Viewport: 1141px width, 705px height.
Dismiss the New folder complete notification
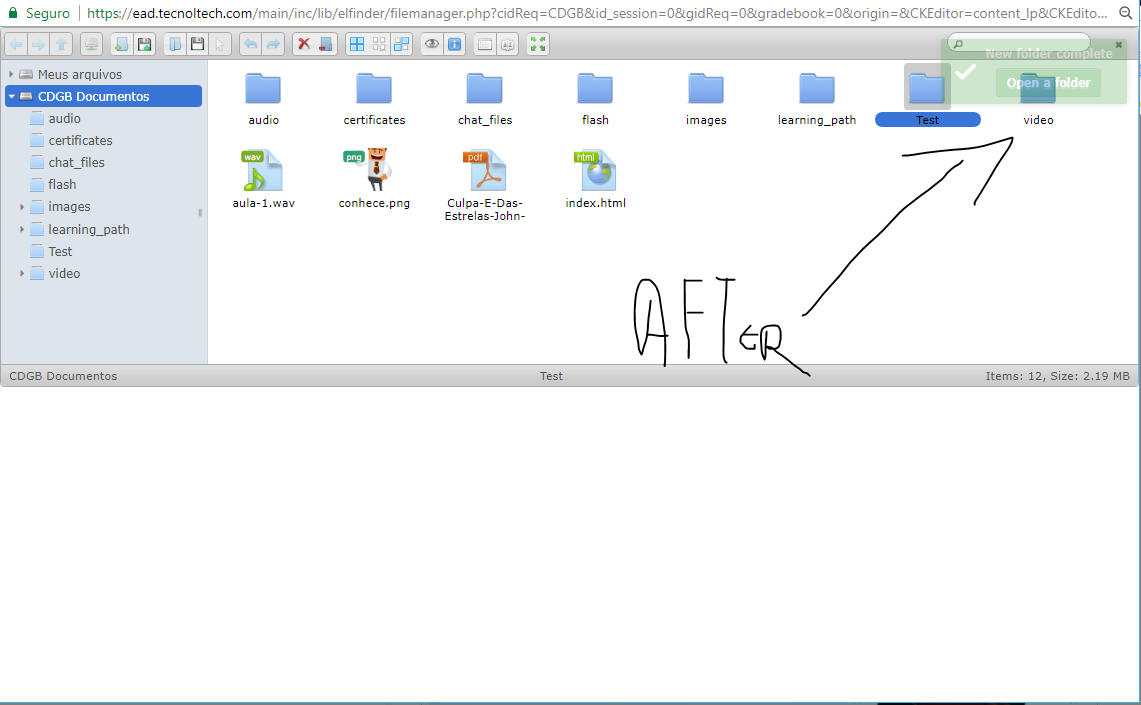(x=1118, y=45)
